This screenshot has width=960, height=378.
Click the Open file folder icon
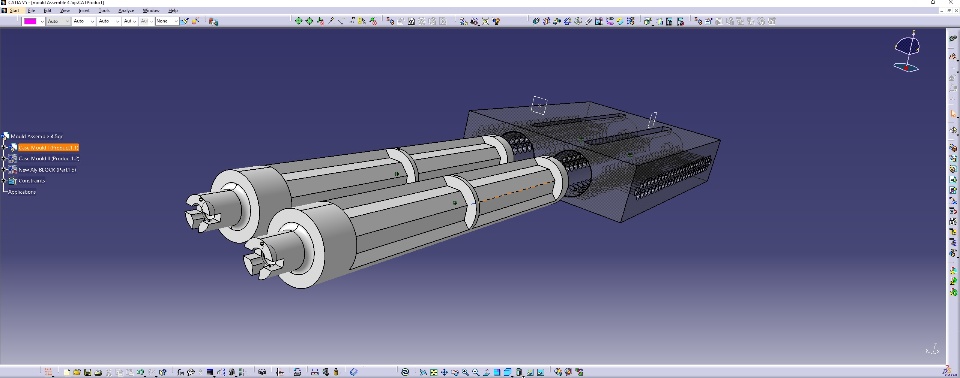click(x=77, y=372)
